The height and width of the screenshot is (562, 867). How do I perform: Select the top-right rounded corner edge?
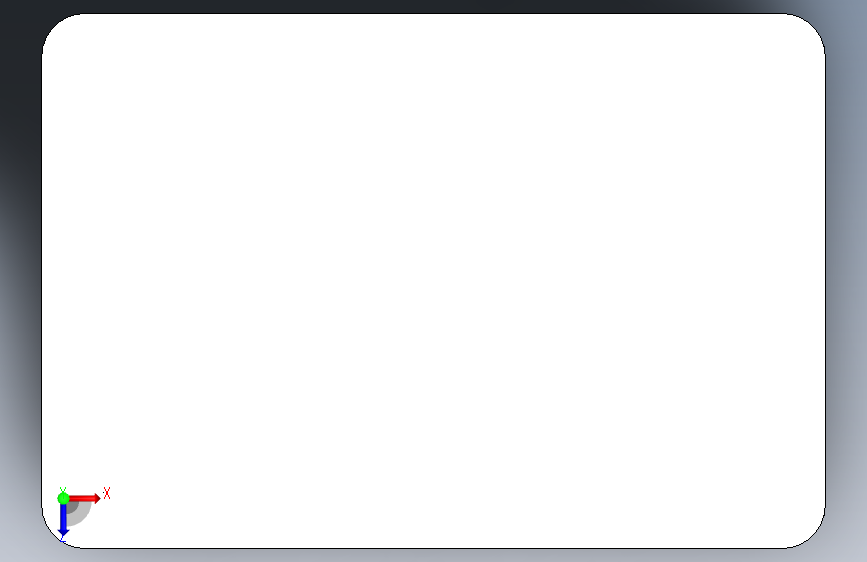click(813, 26)
